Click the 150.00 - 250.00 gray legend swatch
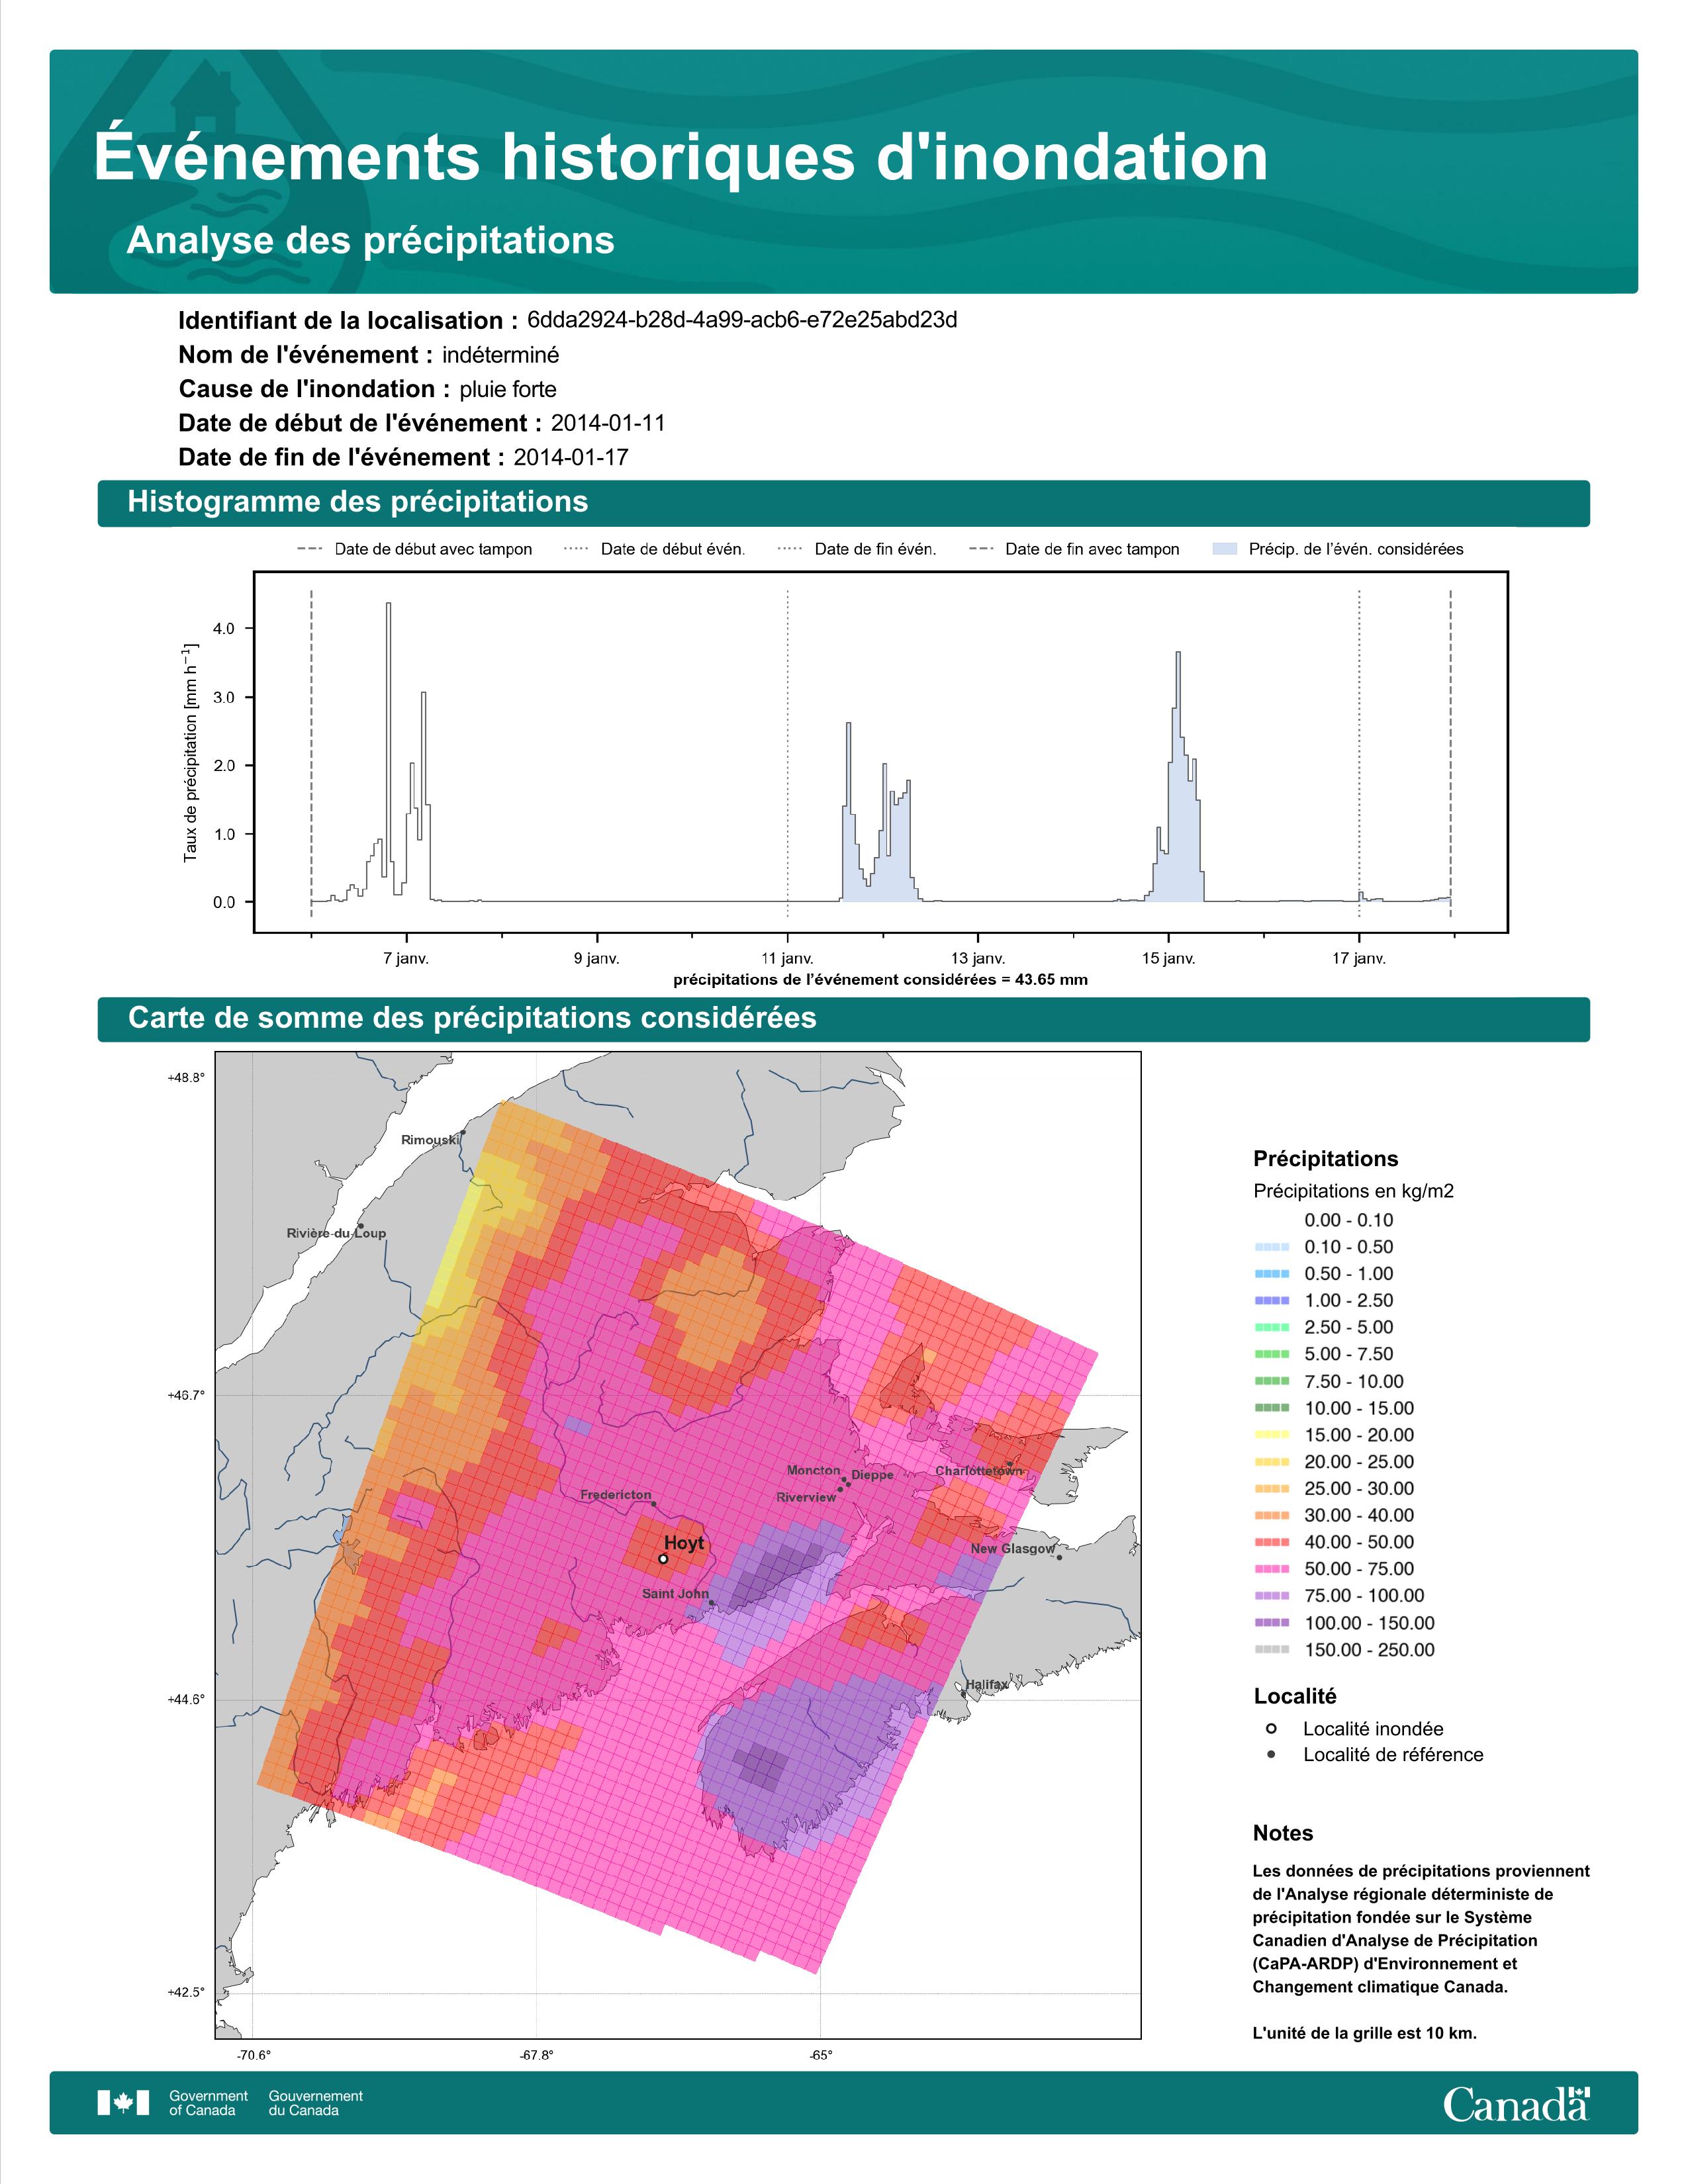The image size is (1688, 2184). tap(1271, 1649)
